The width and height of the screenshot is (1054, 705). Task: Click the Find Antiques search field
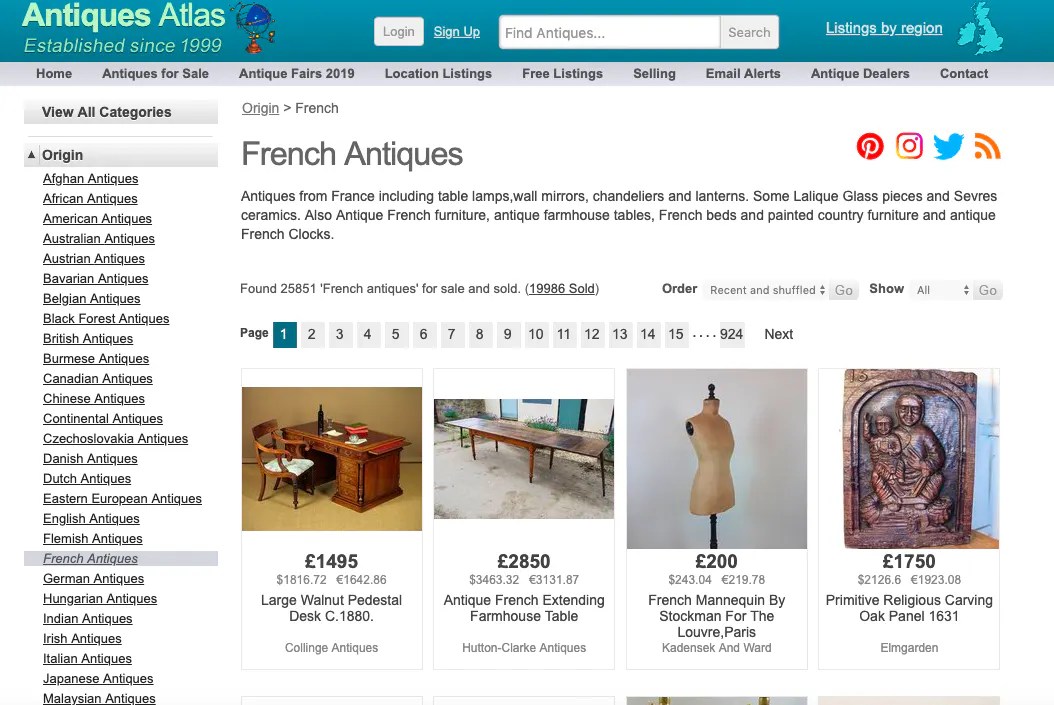[x=608, y=32]
